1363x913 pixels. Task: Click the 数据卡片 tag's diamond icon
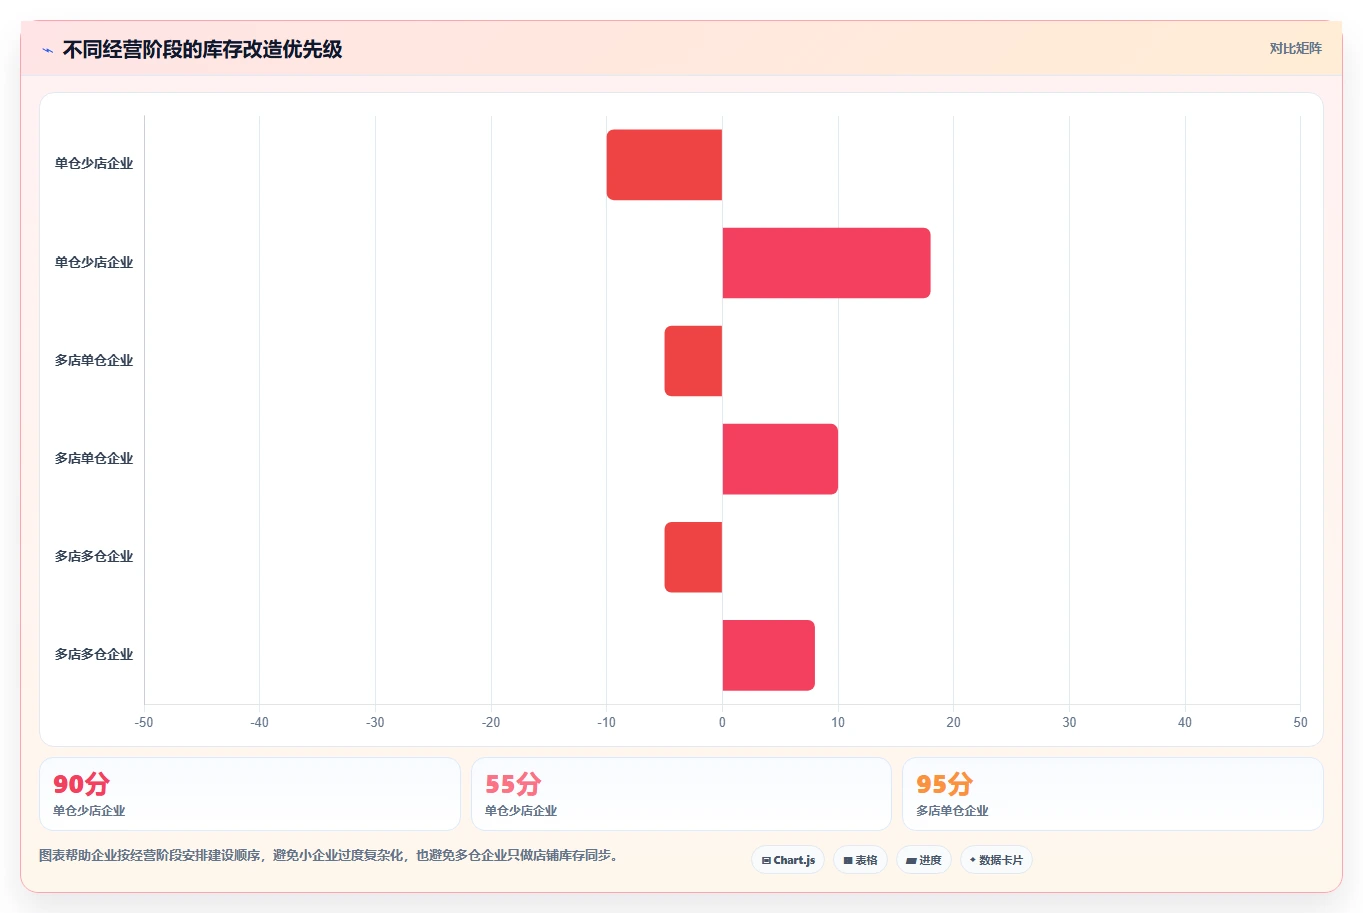972,860
